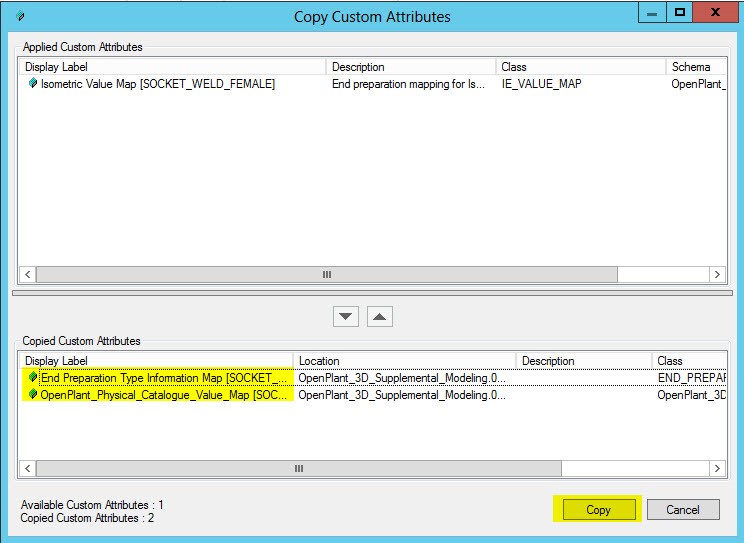Screen dimensions: 744x543
Task: Click the Isometric Value Map row icon
Action: (x=33, y=84)
